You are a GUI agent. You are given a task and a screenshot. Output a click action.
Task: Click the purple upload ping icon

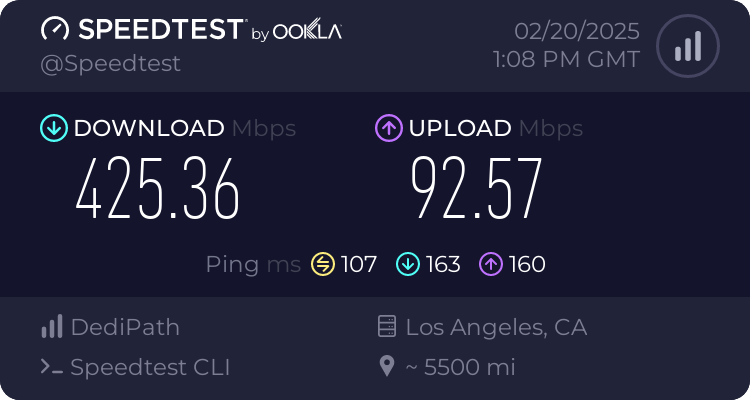tap(491, 264)
